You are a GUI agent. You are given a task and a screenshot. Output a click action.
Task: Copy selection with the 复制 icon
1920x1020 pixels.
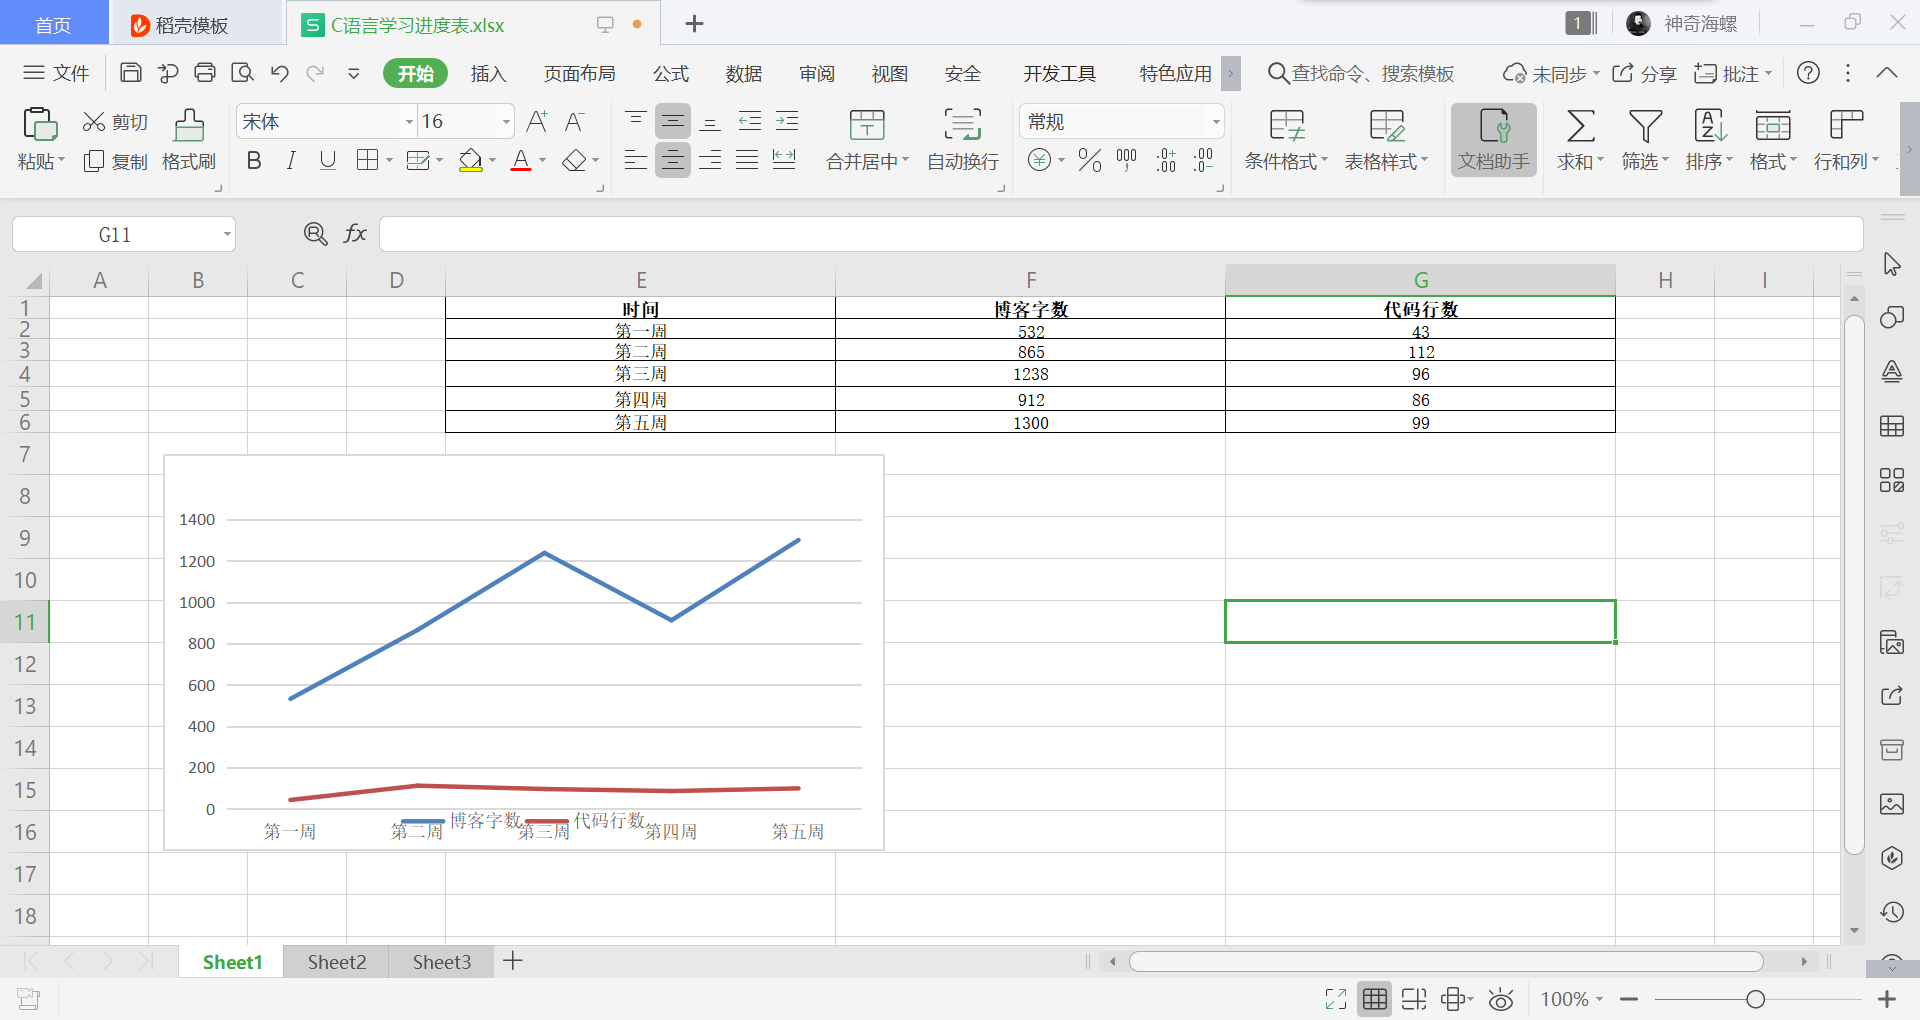94,161
